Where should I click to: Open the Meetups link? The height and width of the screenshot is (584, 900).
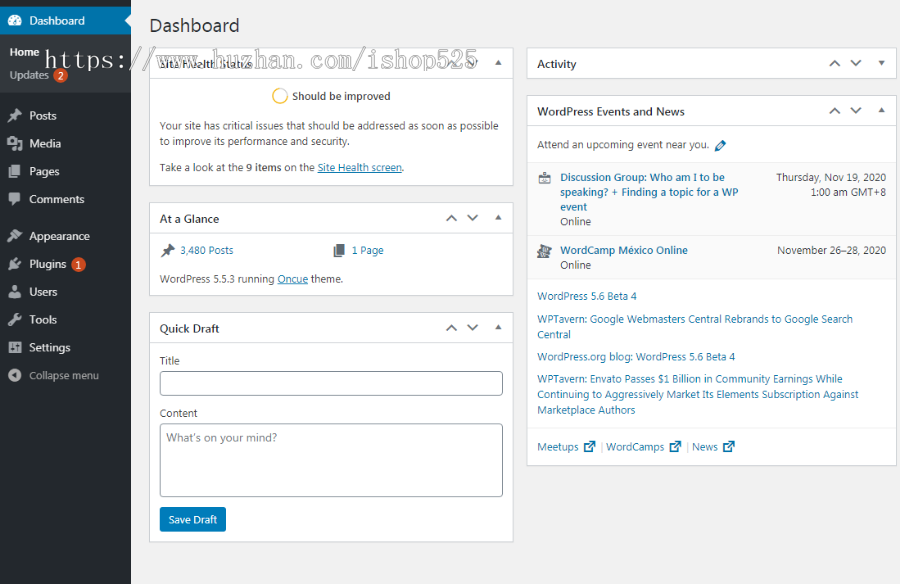(558, 447)
